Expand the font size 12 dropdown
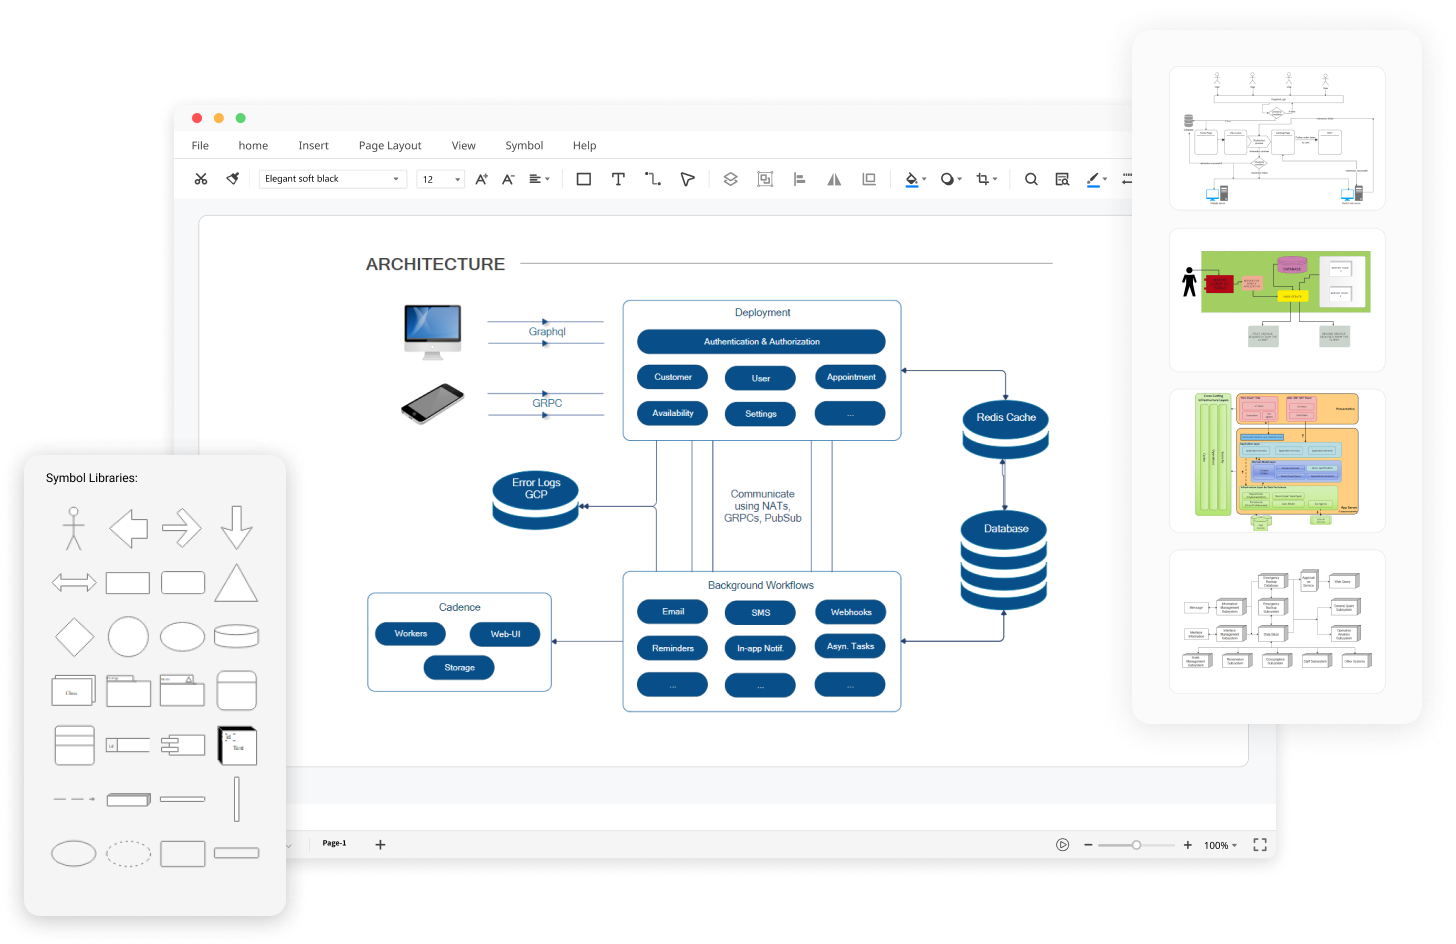The width and height of the screenshot is (1456, 944). coord(441,179)
